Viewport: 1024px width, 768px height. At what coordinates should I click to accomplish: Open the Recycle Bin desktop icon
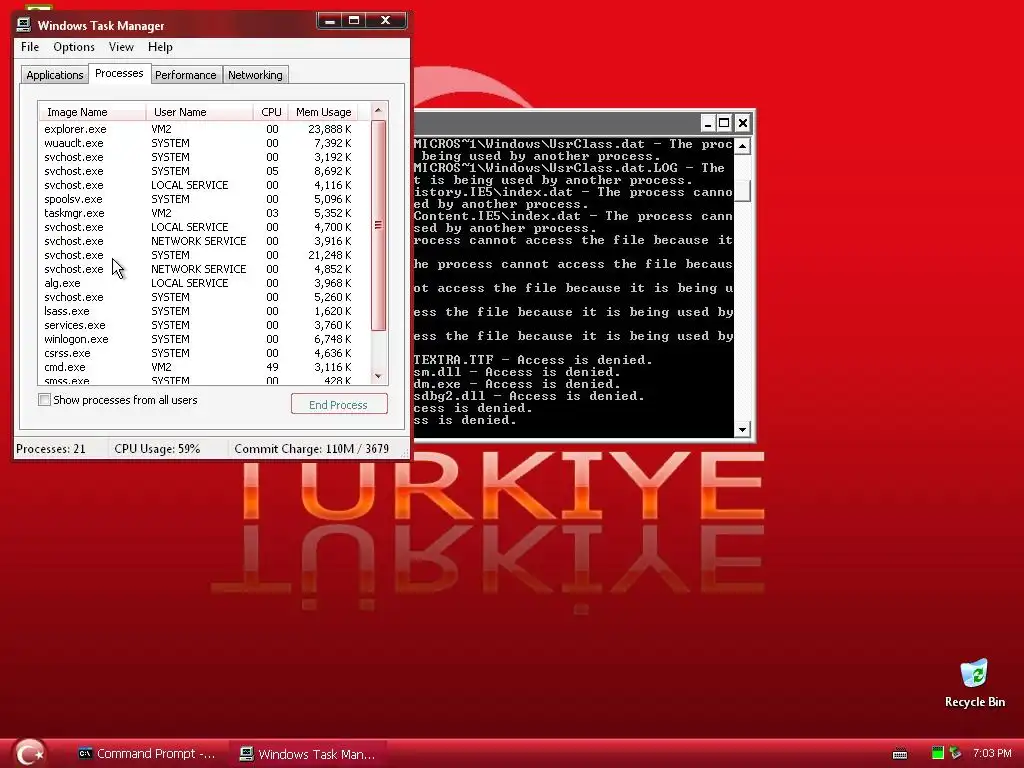[974, 683]
